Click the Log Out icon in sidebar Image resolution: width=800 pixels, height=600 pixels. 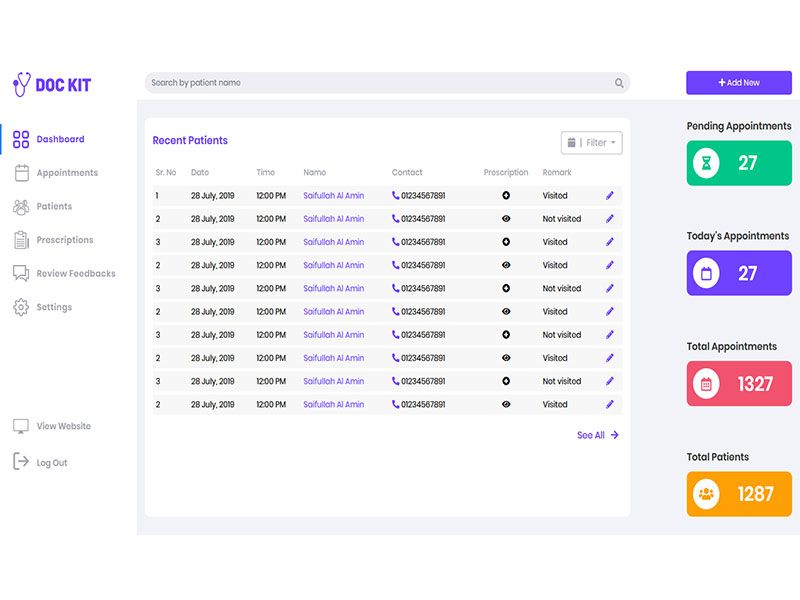pos(21,462)
